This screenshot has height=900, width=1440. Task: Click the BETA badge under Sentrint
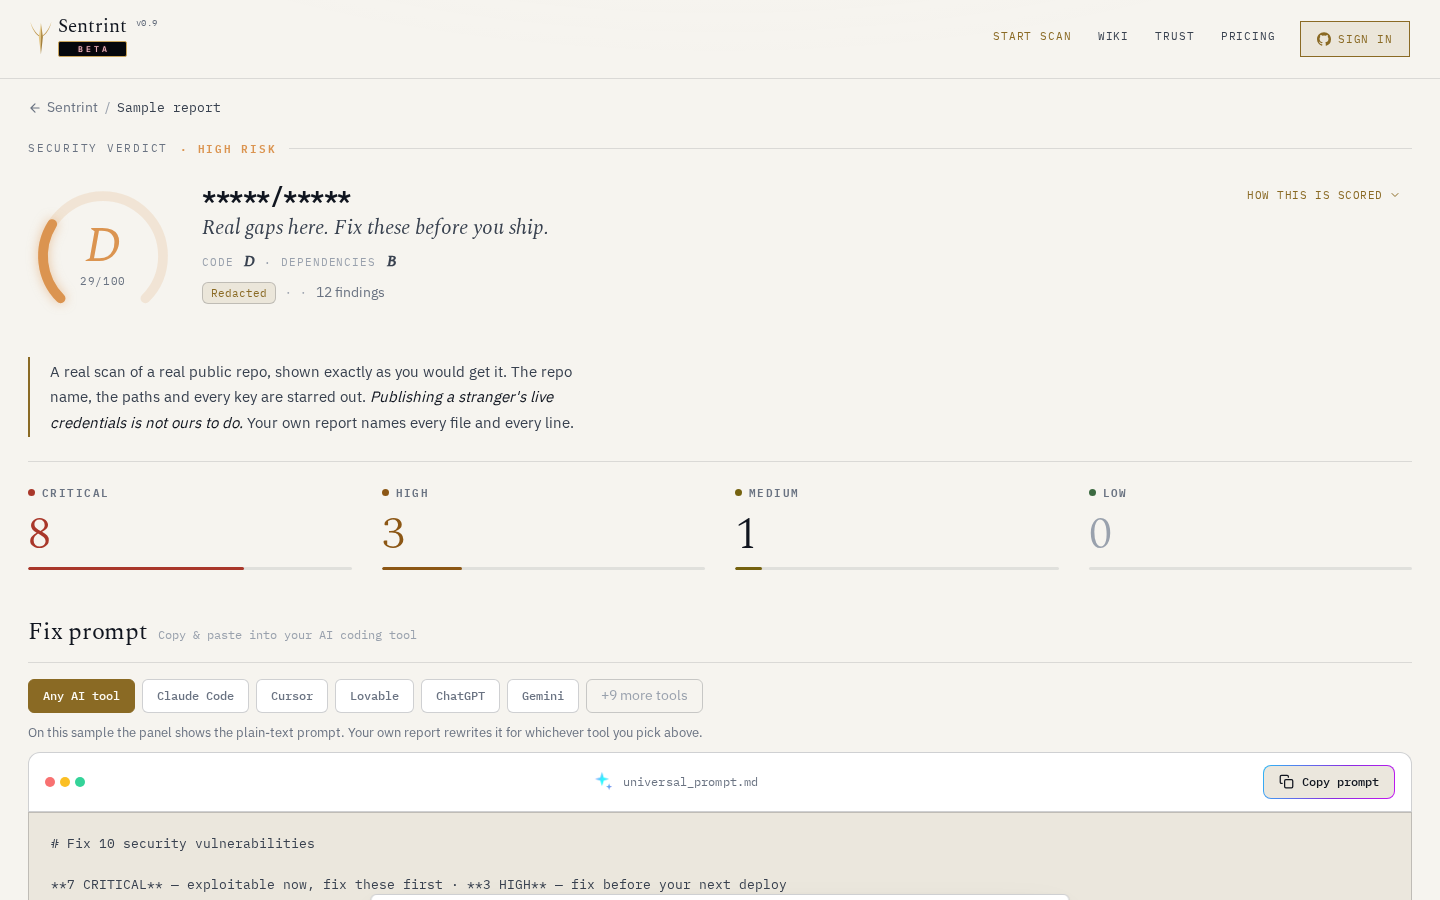pos(93,49)
